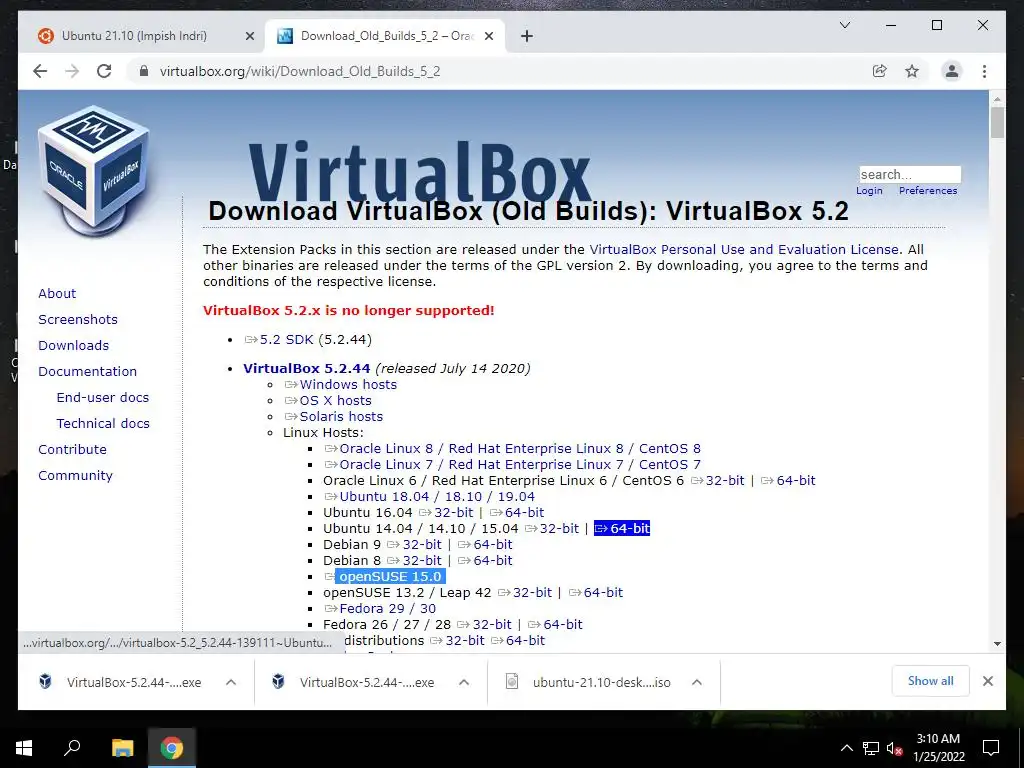Screen dimensions: 1024x768
Task: Download Solaris hosts package
Action: tap(334, 417)
